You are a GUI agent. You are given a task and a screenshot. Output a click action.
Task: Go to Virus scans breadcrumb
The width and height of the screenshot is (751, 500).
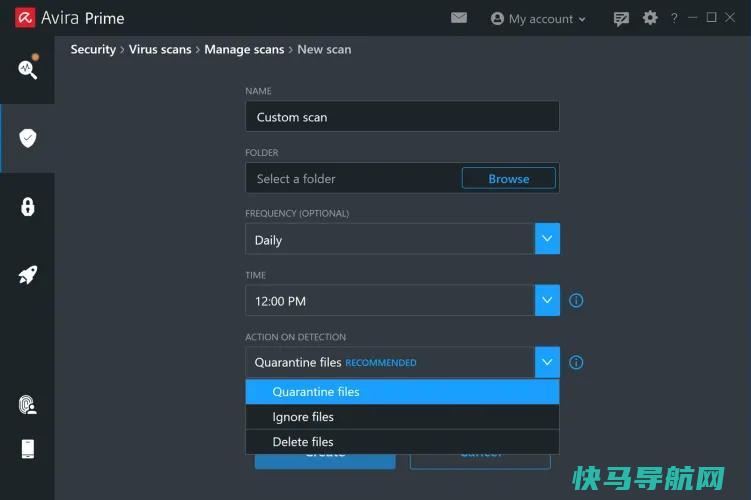160,49
